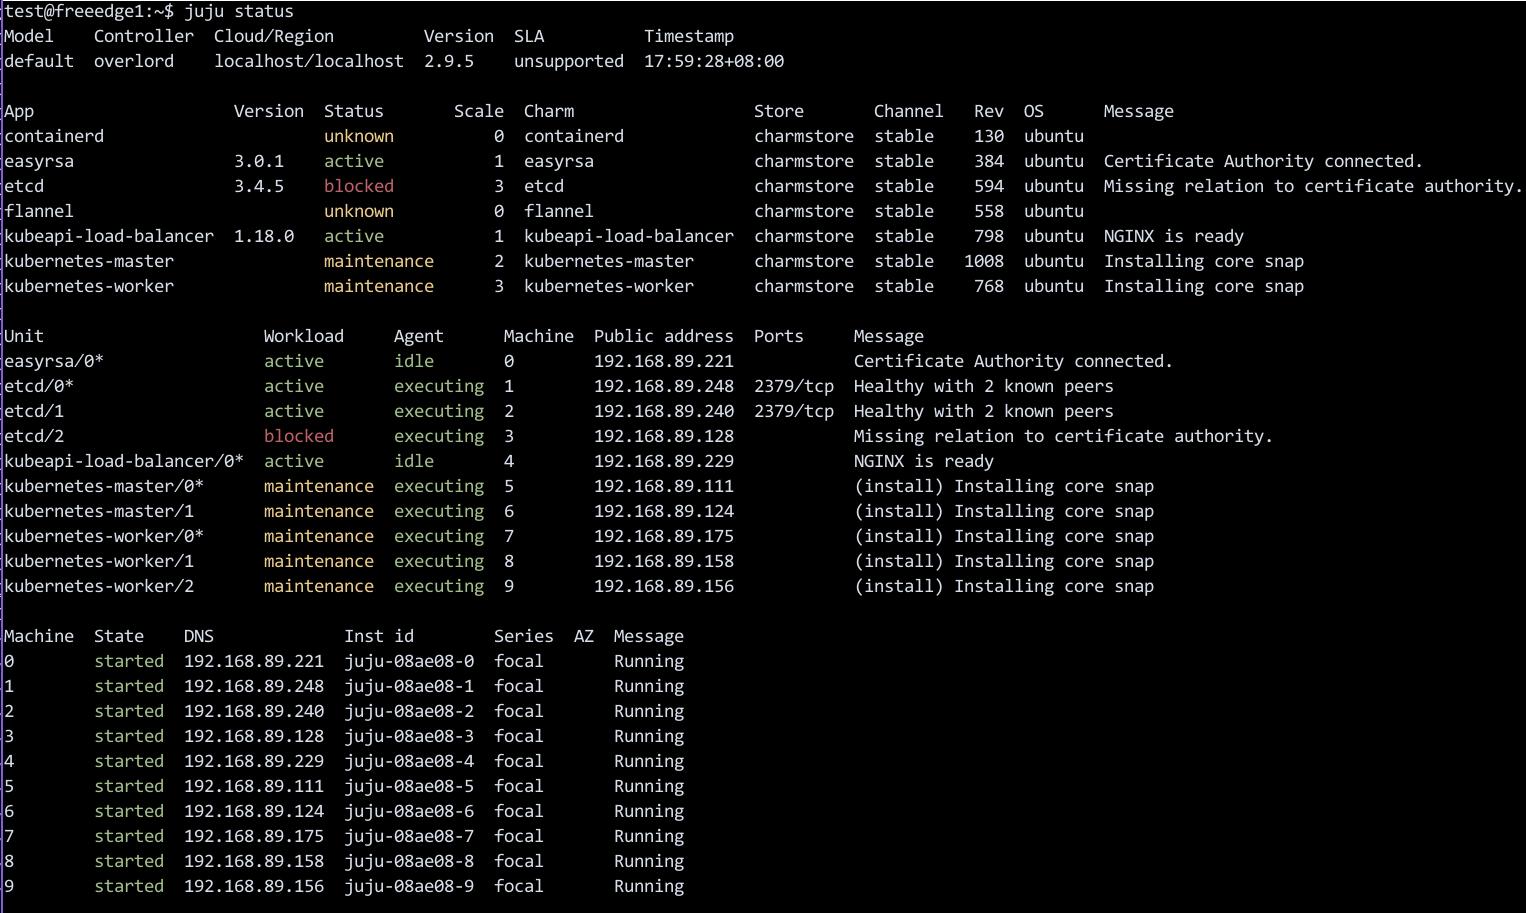The width and height of the screenshot is (1526, 913).
Task: Click the 'etcd/2' unit name
Action: (34, 436)
